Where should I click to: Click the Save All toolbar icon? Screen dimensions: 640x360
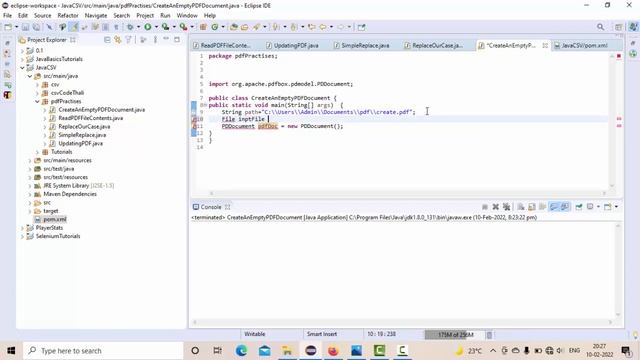pos(36,27)
